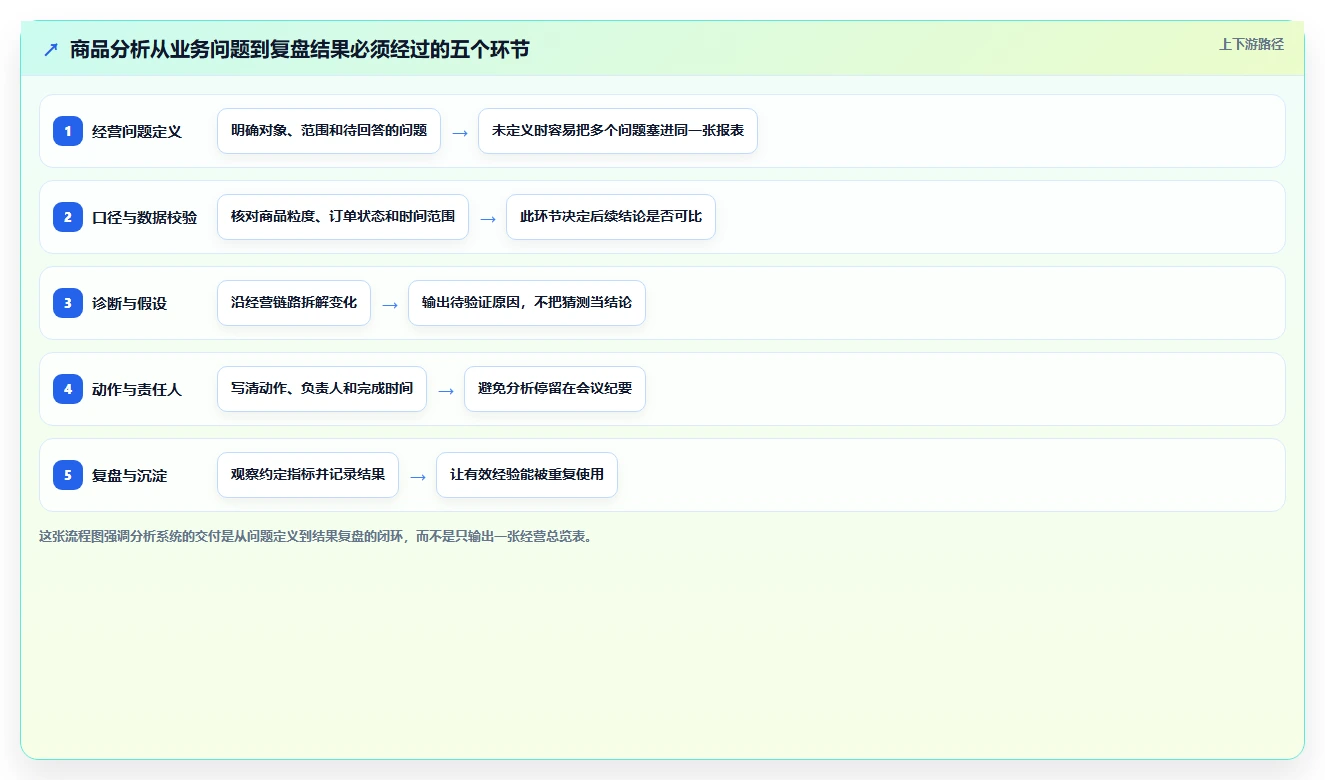The width and height of the screenshot is (1325, 780).
Task: Click the arrow after 核对商品粒度、订单状态和时间范围
Action: pyautogui.click(x=488, y=218)
